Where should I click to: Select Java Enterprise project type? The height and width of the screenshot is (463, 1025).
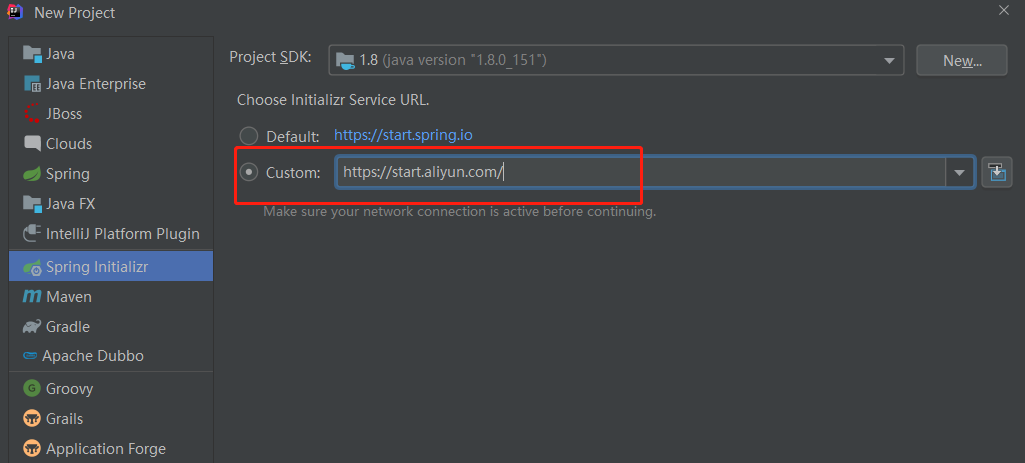[x=111, y=84]
